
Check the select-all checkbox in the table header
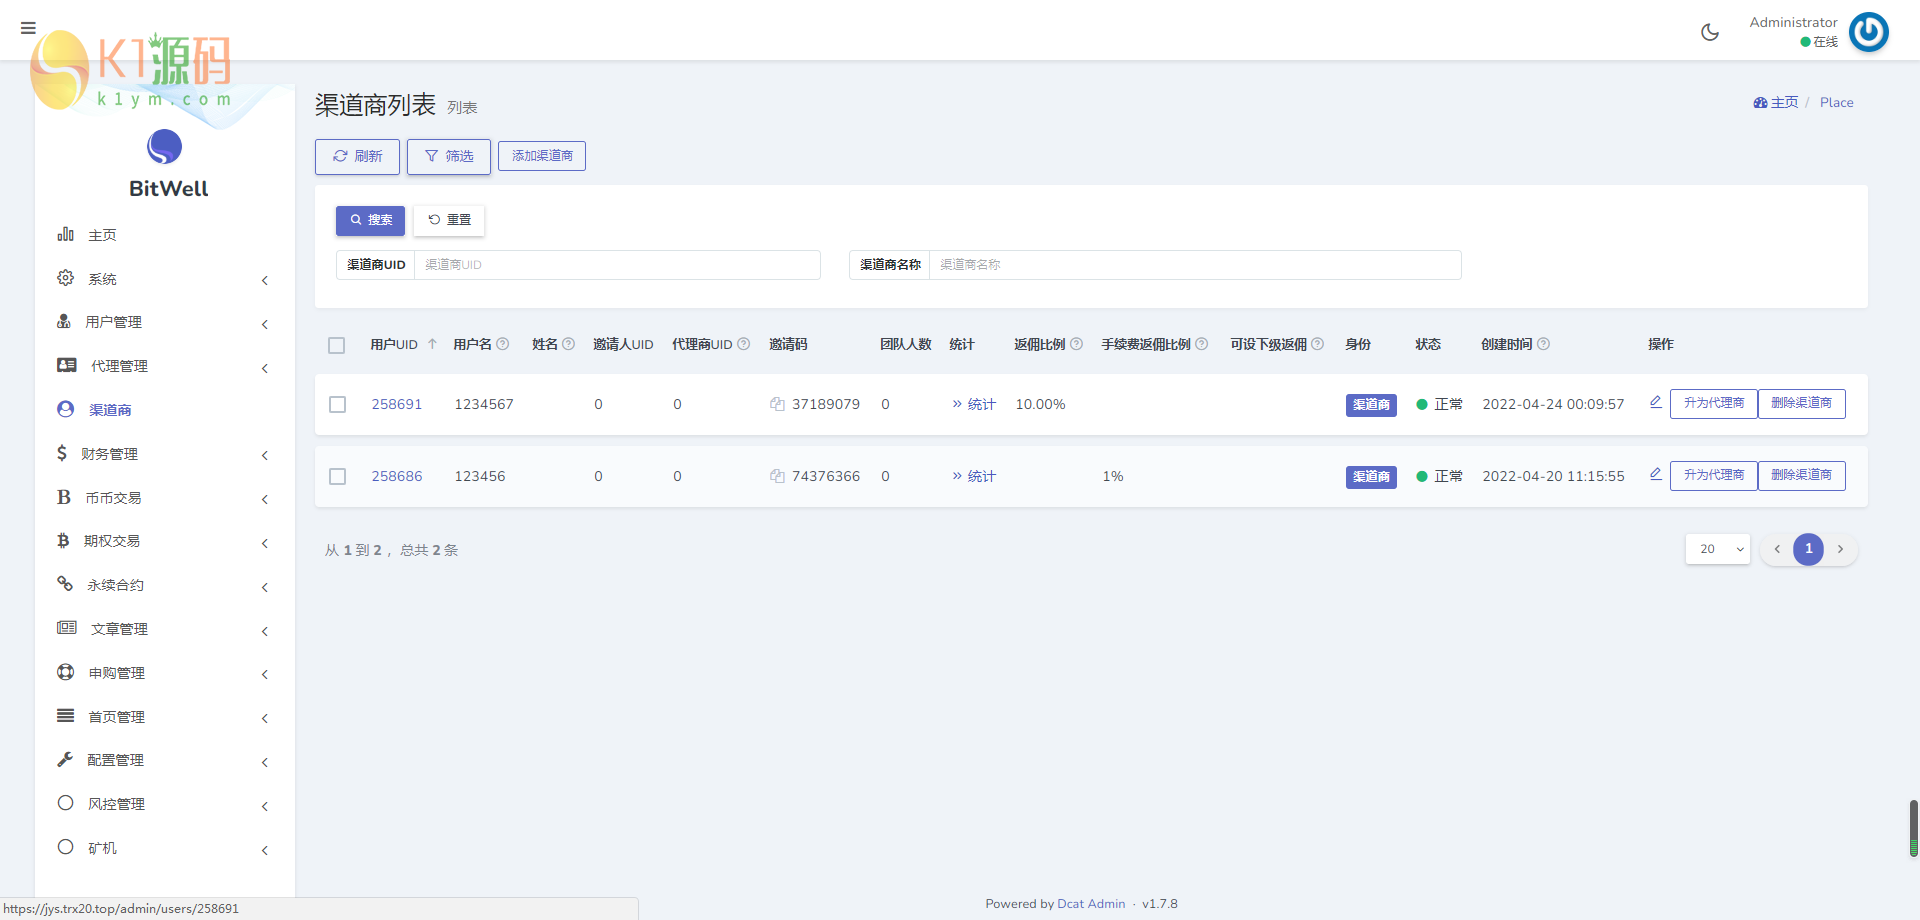337,345
